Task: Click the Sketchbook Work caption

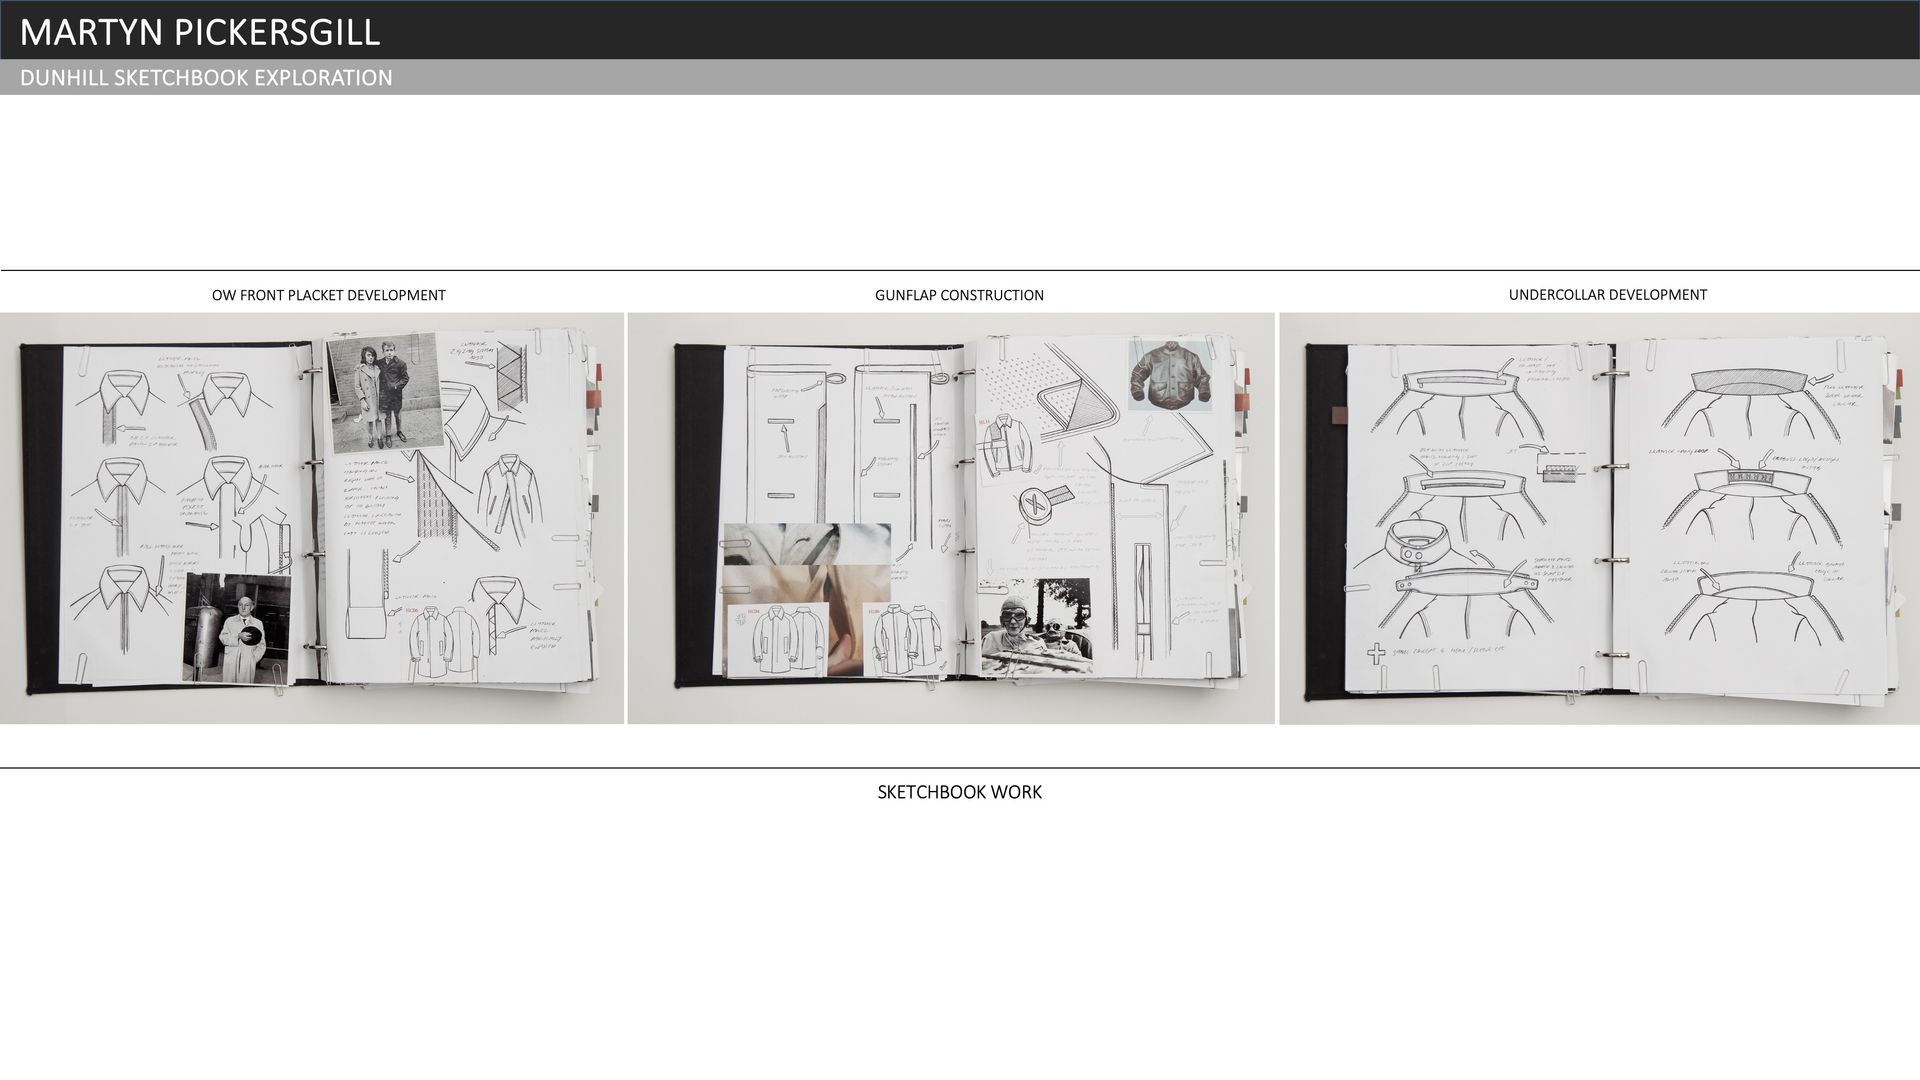Action: 959,792
